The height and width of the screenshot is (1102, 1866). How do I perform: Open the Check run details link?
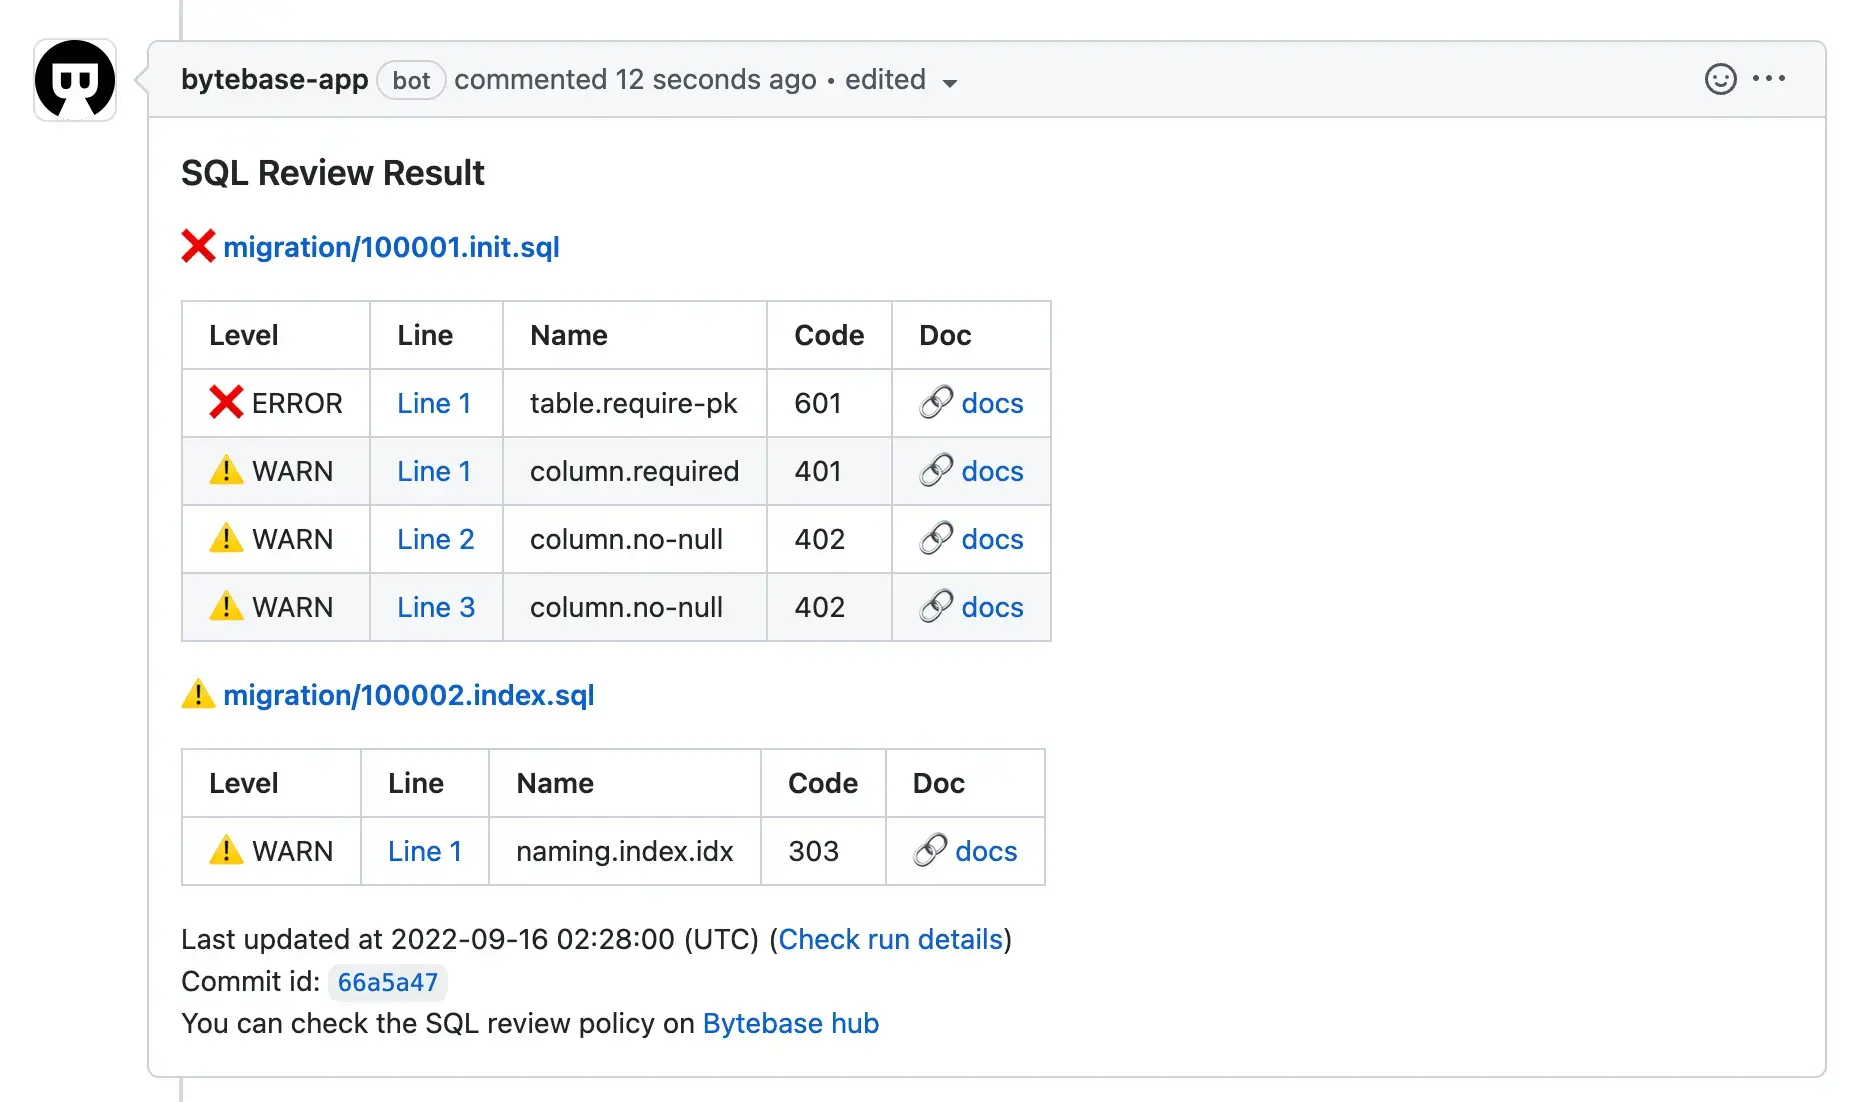(x=890, y=939)
